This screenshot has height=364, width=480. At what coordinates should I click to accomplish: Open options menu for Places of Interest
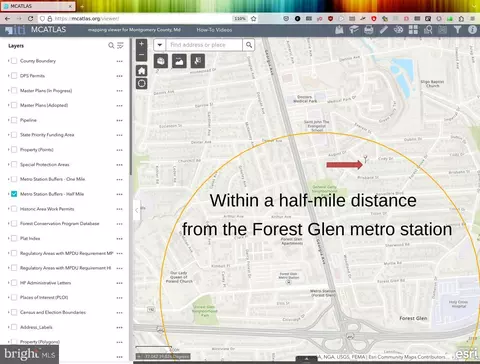(x=120, y=298)
